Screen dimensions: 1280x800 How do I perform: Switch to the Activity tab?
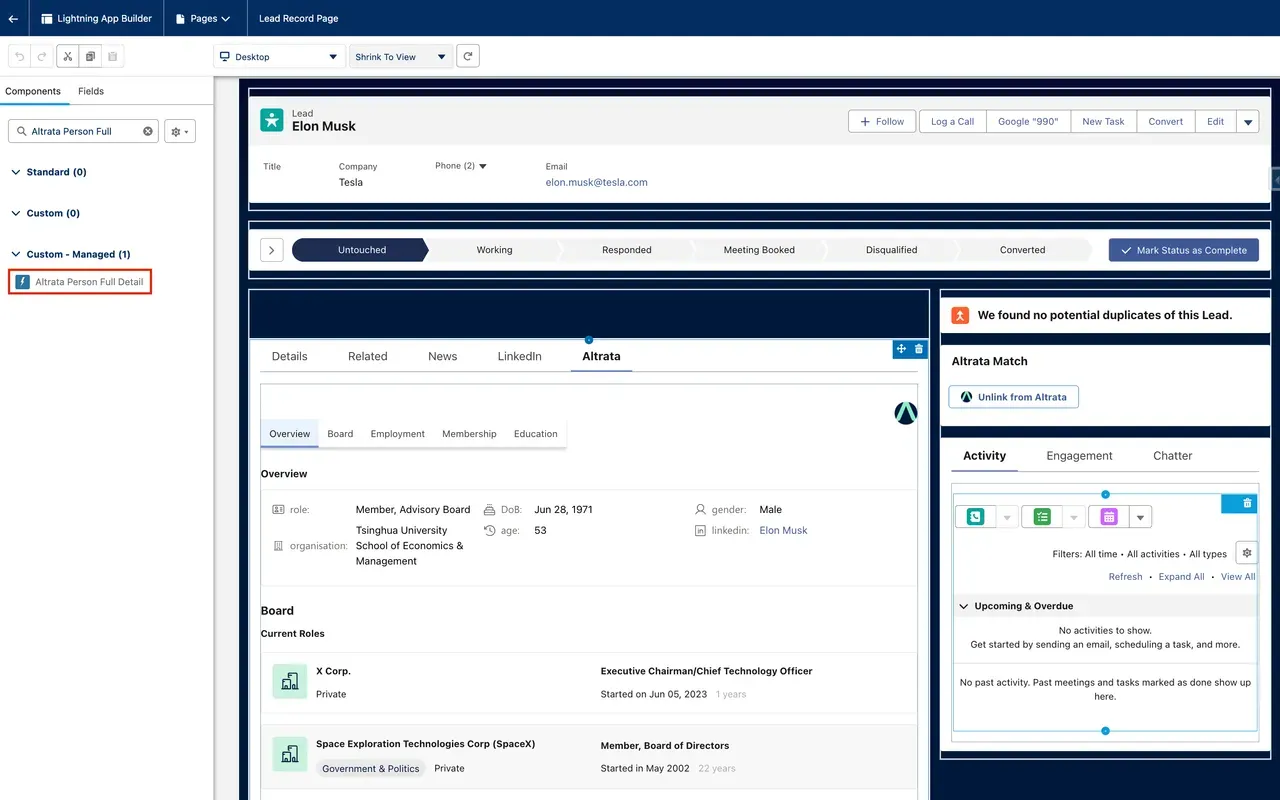985,456
